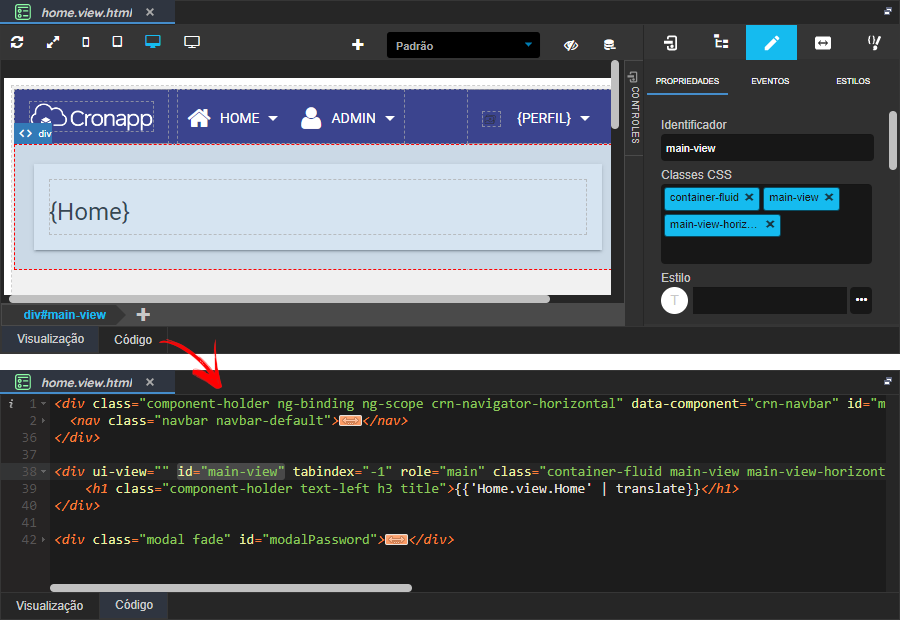
Task: Click the image placeholder icon before {PERFIL}
Action: [491, 119]
